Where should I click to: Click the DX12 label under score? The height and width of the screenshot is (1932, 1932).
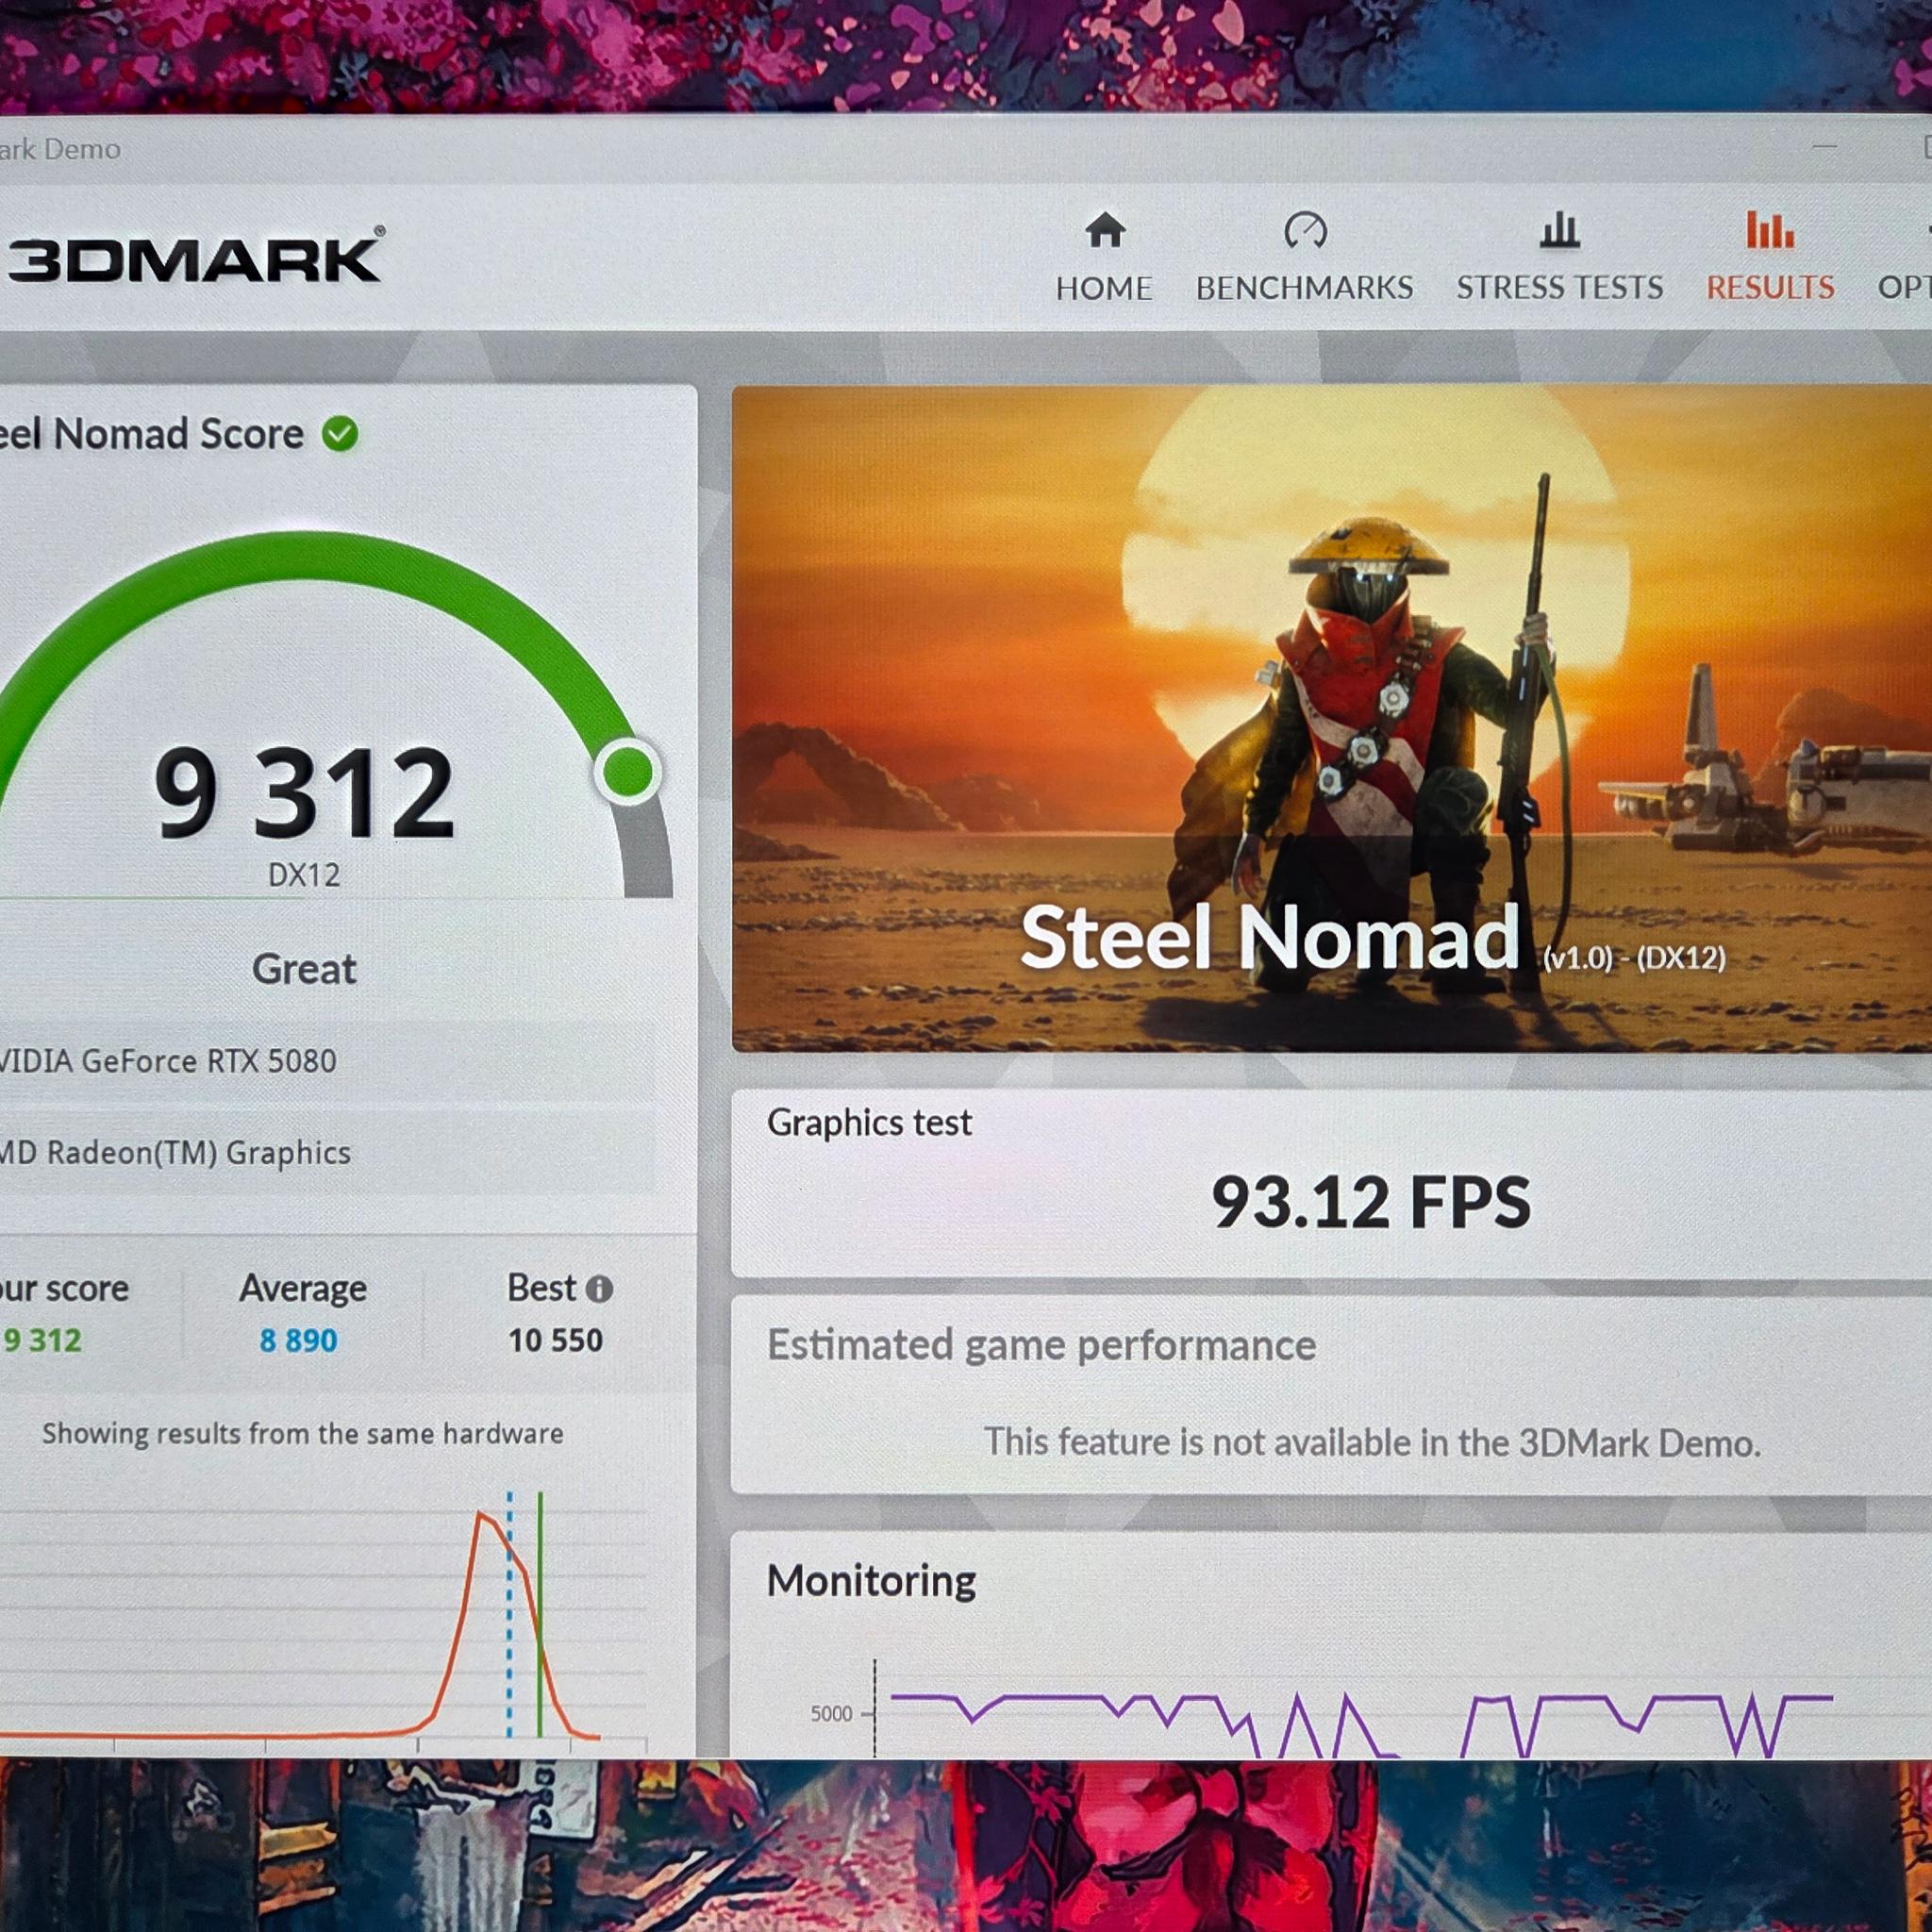304,875
